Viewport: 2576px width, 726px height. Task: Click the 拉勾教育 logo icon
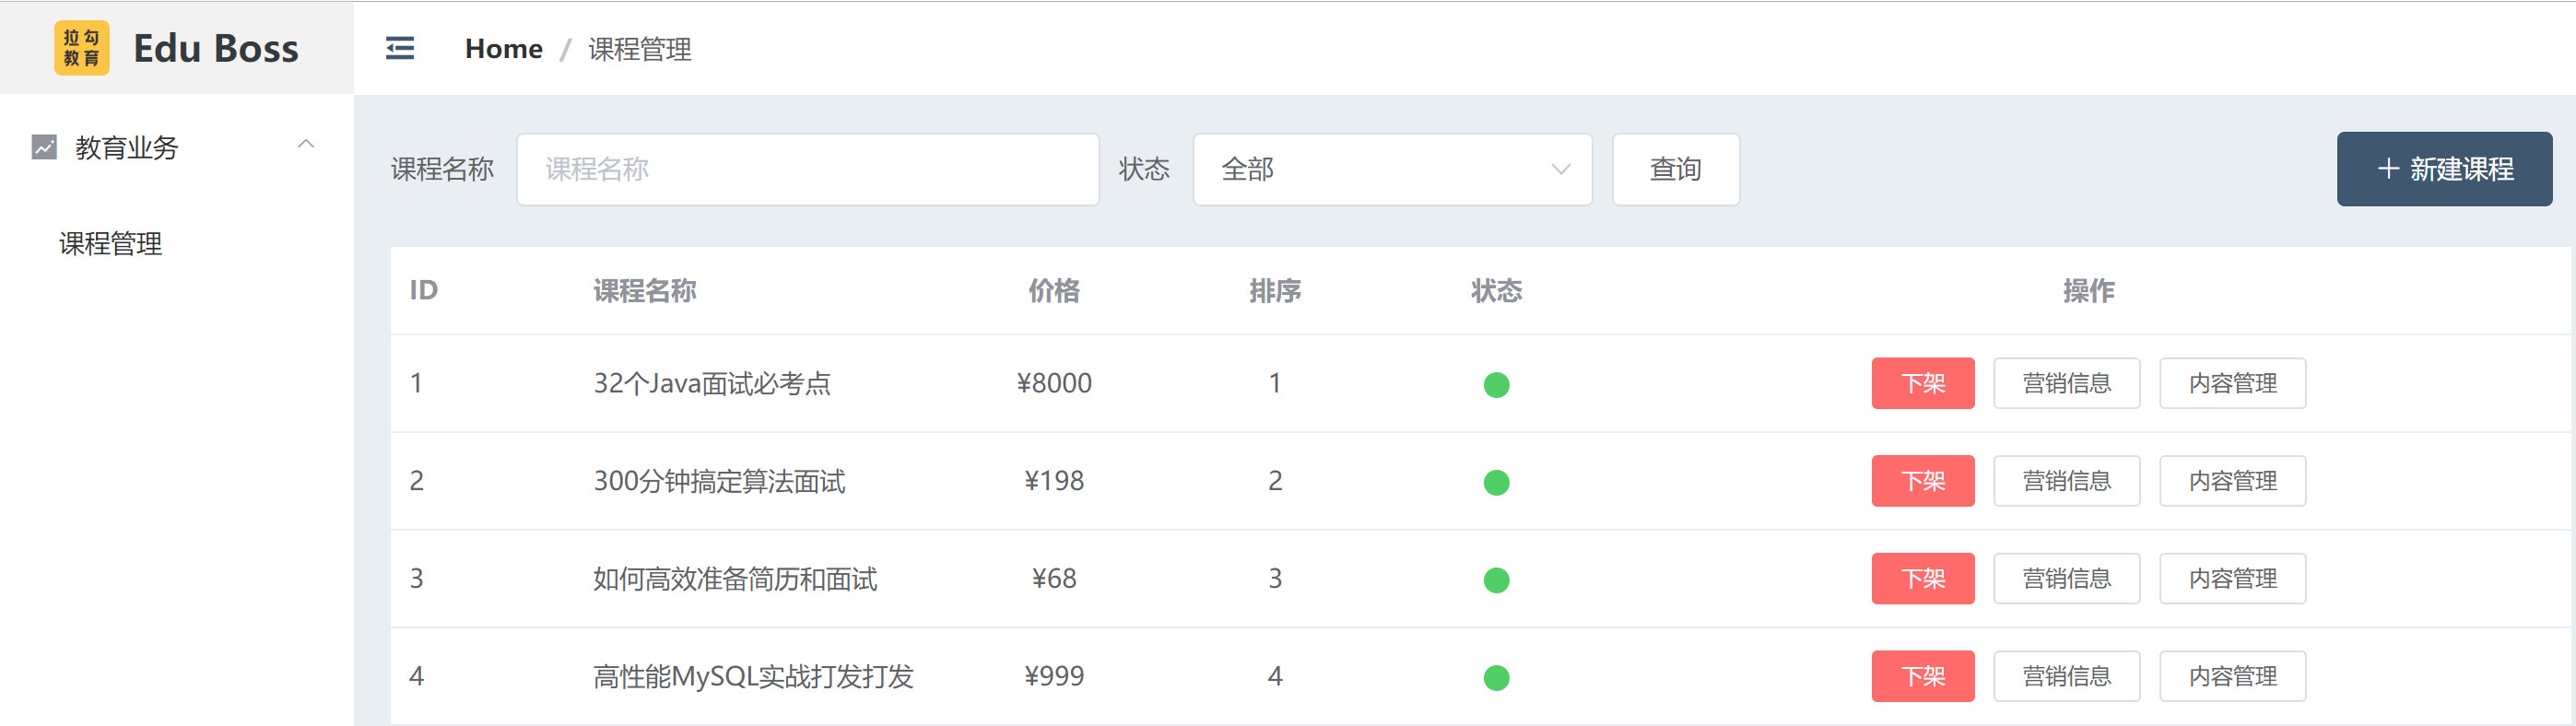[x=81, y=48]
